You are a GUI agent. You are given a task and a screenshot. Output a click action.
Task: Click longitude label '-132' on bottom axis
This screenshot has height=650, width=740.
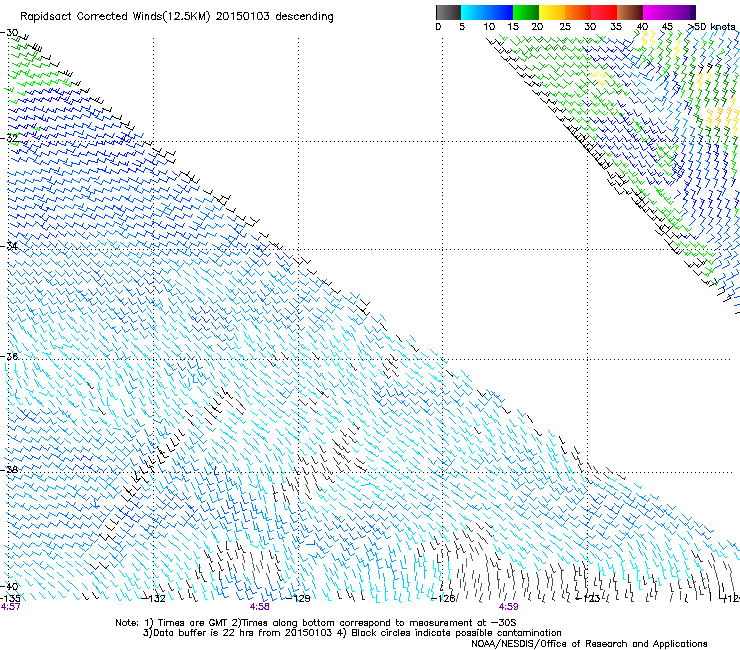tap(154, 598)
